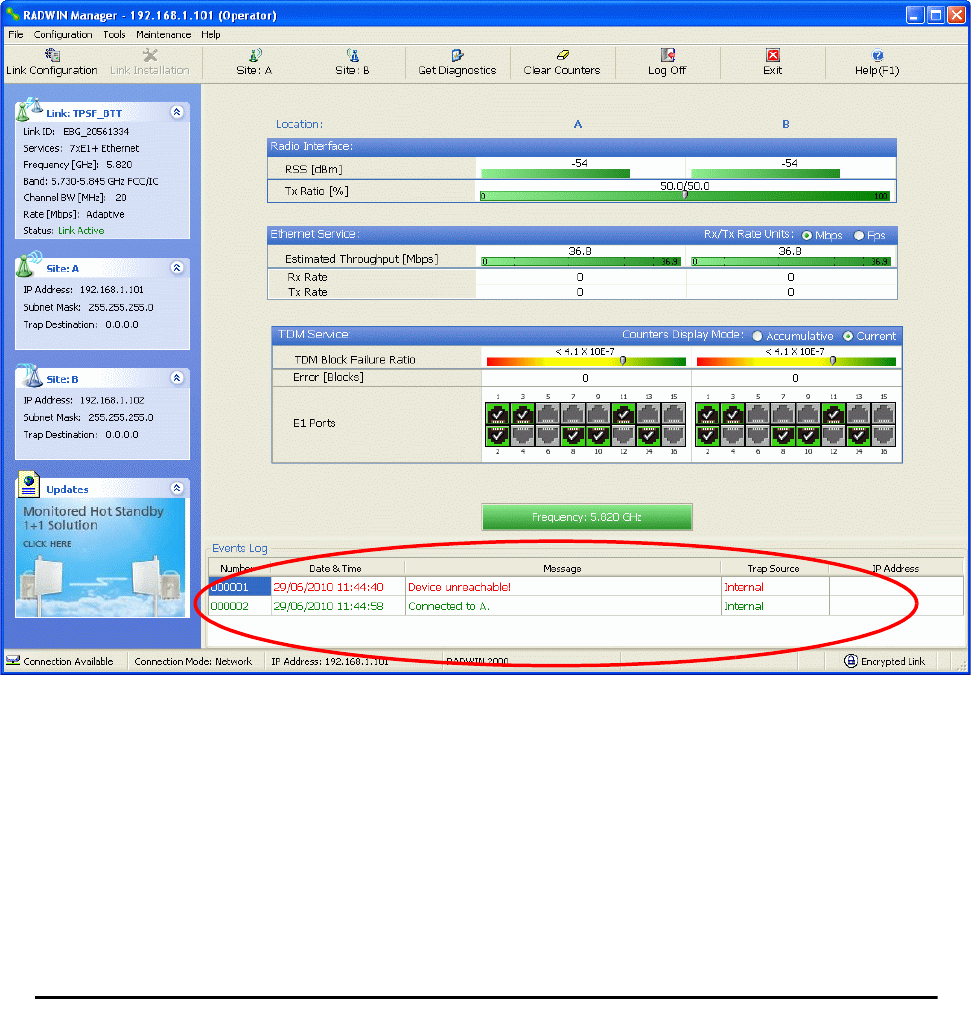Click the red Exit toolbar icon
This screenshot has width=971, height=1015.
(x=773, y=55)
